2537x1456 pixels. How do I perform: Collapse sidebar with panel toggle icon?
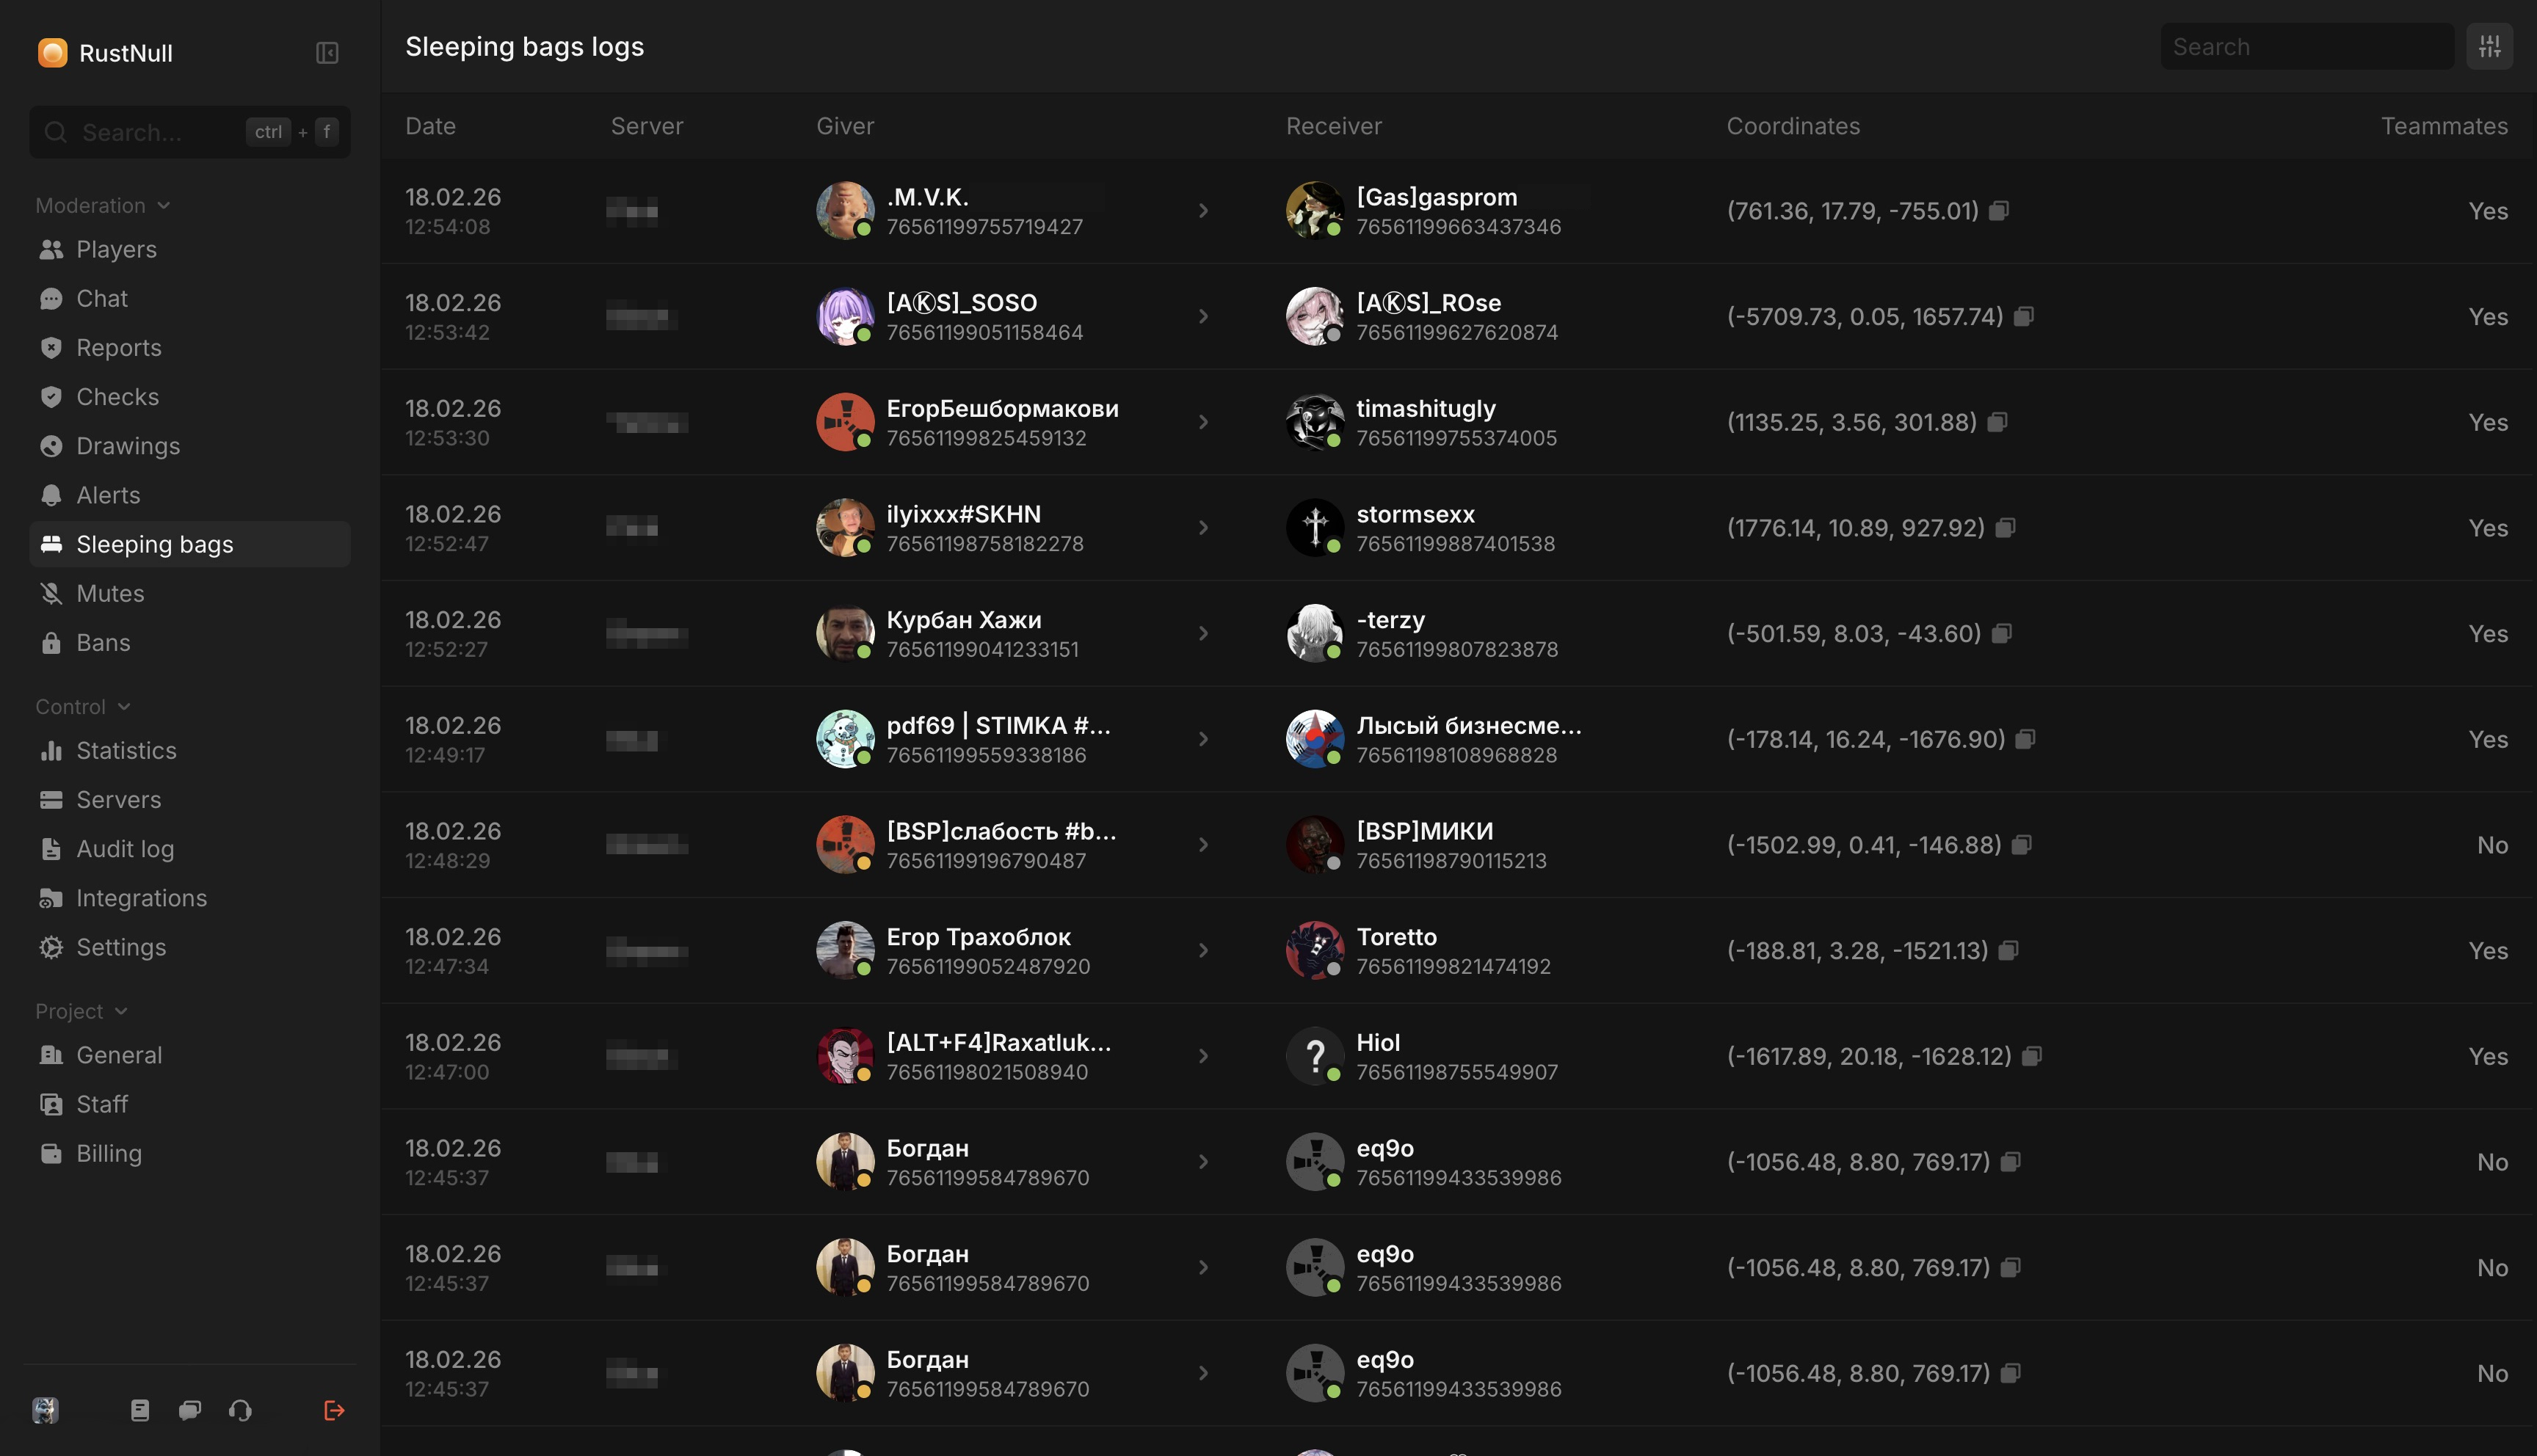coord(327,53)
